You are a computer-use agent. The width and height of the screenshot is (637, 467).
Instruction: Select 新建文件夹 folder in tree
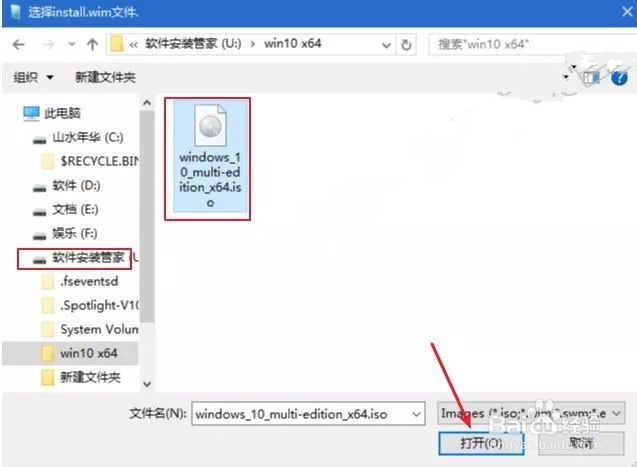click(x=90, y=377)
